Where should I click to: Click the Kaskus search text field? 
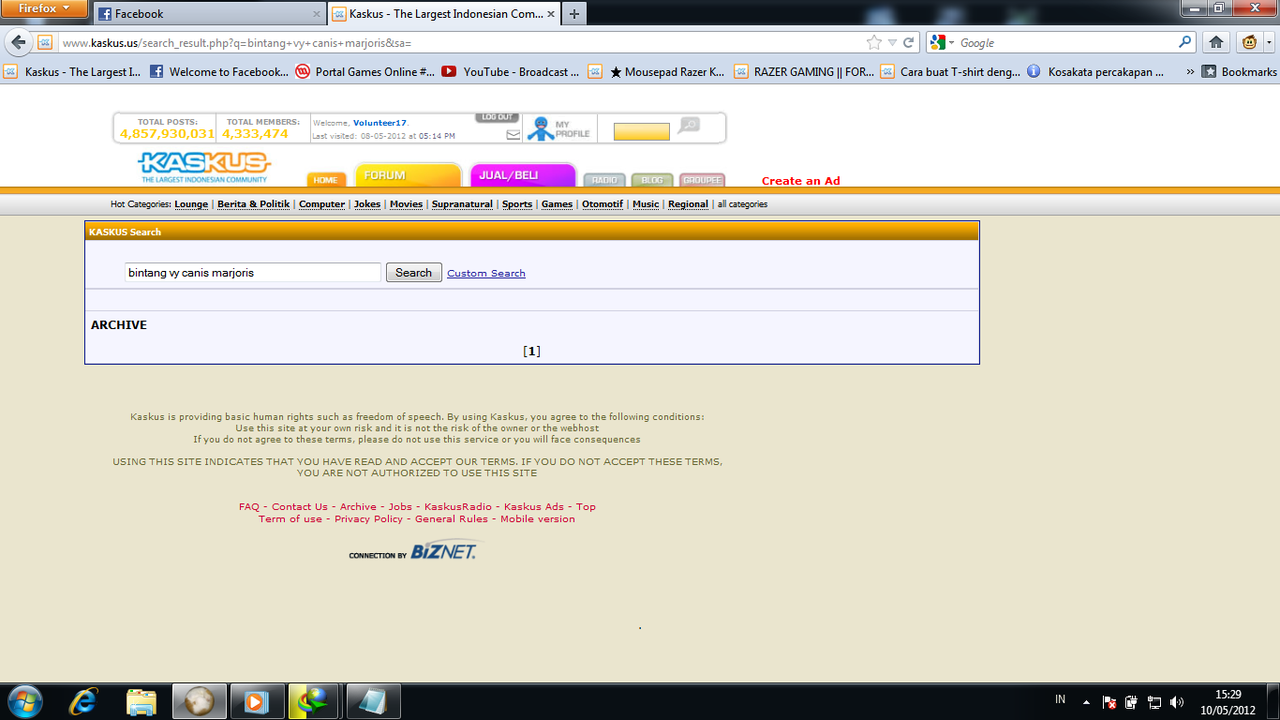pyautogui.click(x=253, y=272)
